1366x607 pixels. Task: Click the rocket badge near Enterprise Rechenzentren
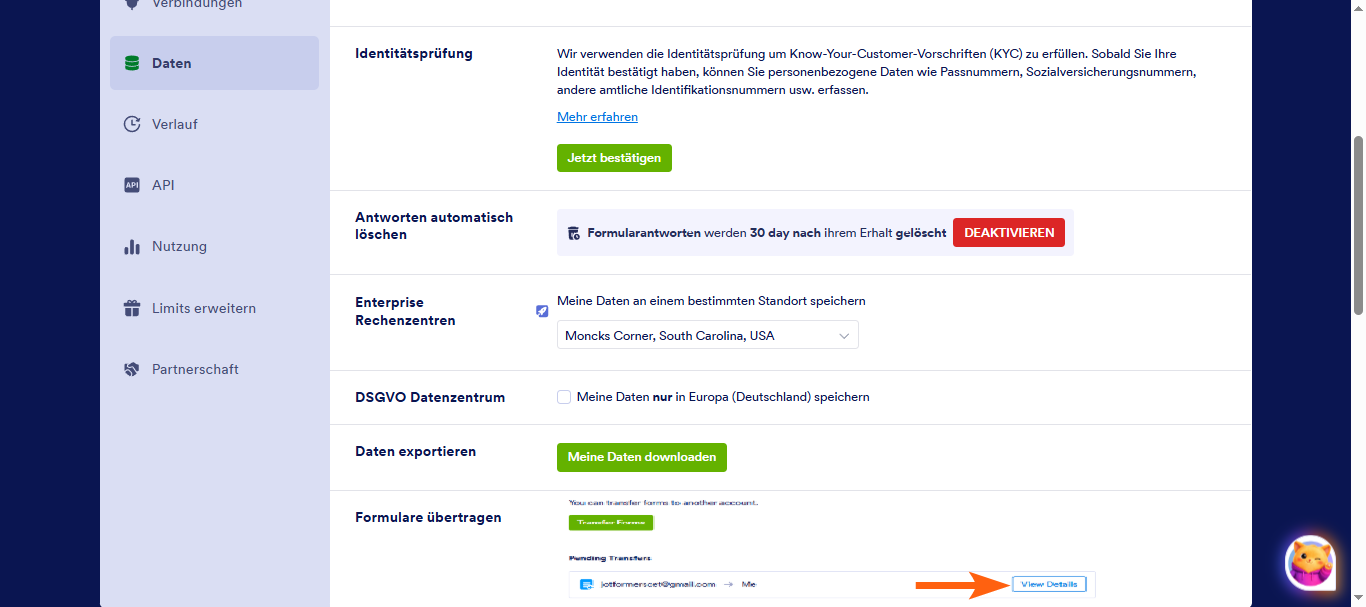pos(542,311)
